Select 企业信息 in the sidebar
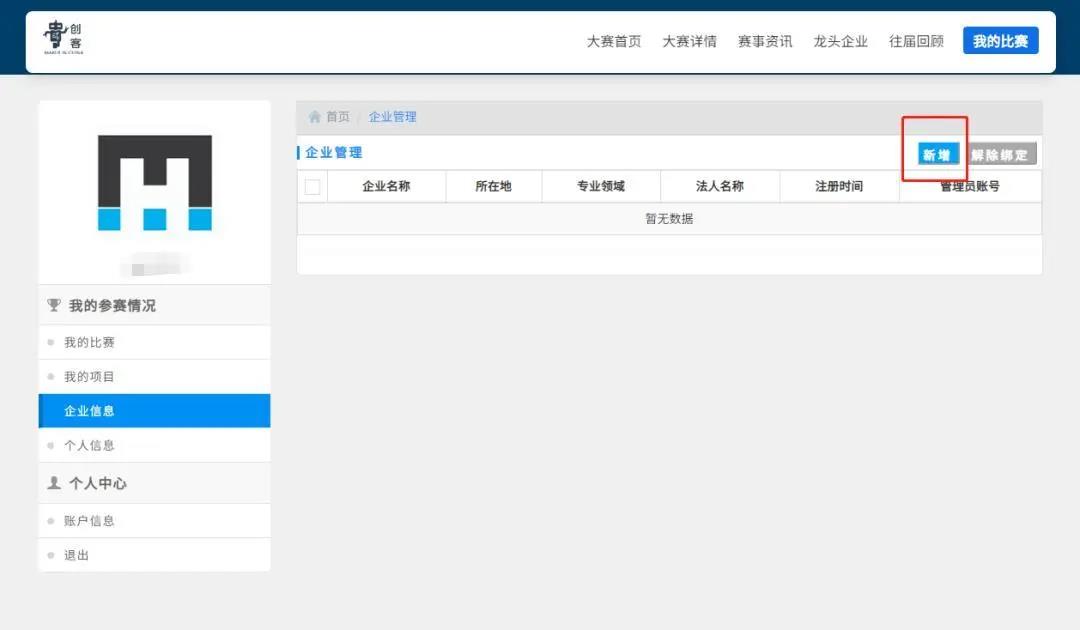This screenshot has width=1080, height=630. pos(89,411)
